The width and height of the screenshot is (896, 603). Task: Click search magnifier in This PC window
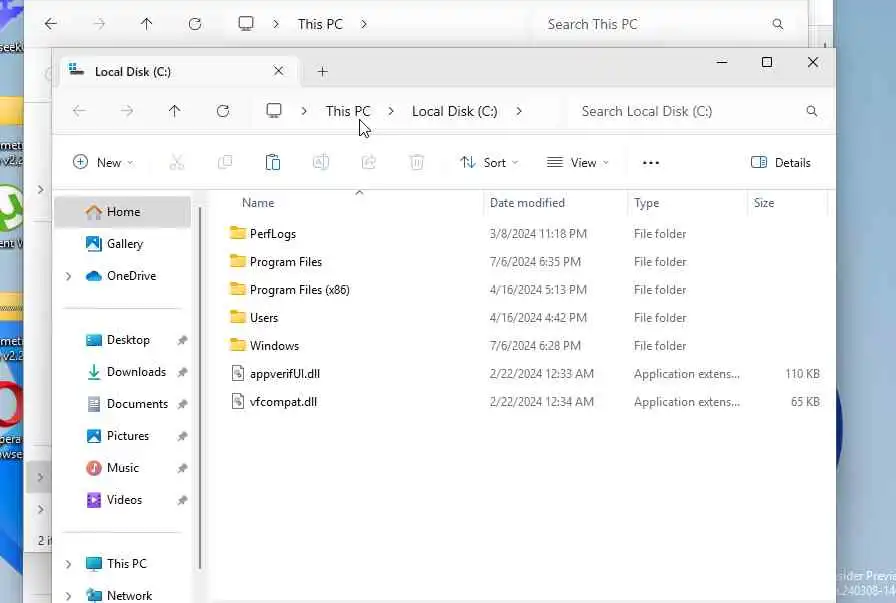click(778, 24)
